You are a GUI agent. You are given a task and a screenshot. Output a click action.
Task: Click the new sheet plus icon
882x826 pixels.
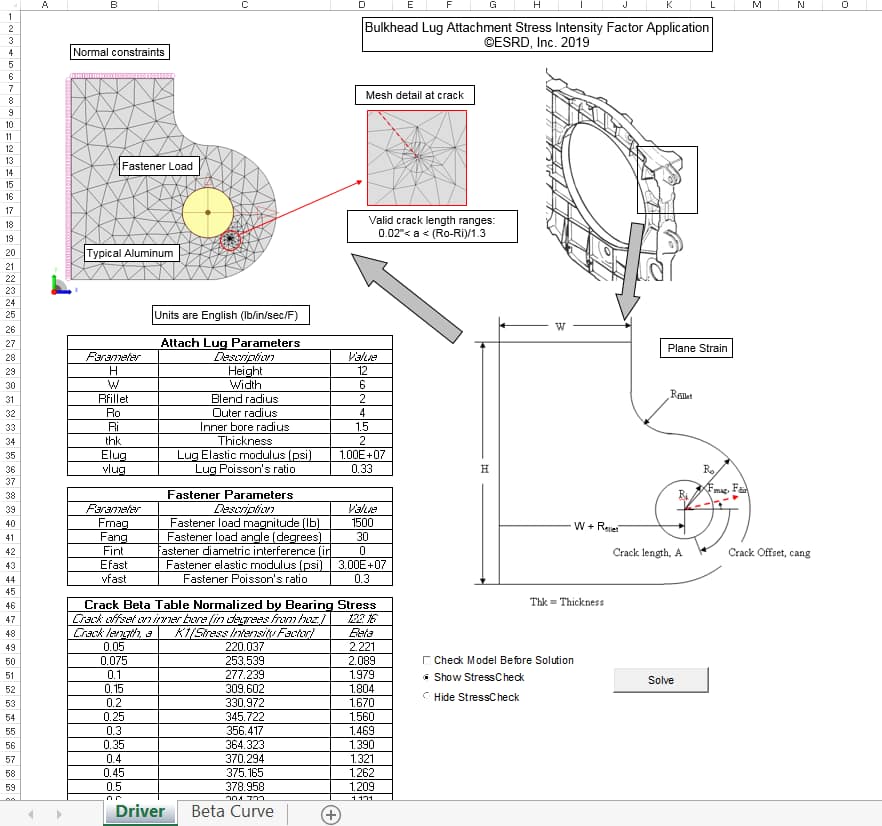coord(331,814)
